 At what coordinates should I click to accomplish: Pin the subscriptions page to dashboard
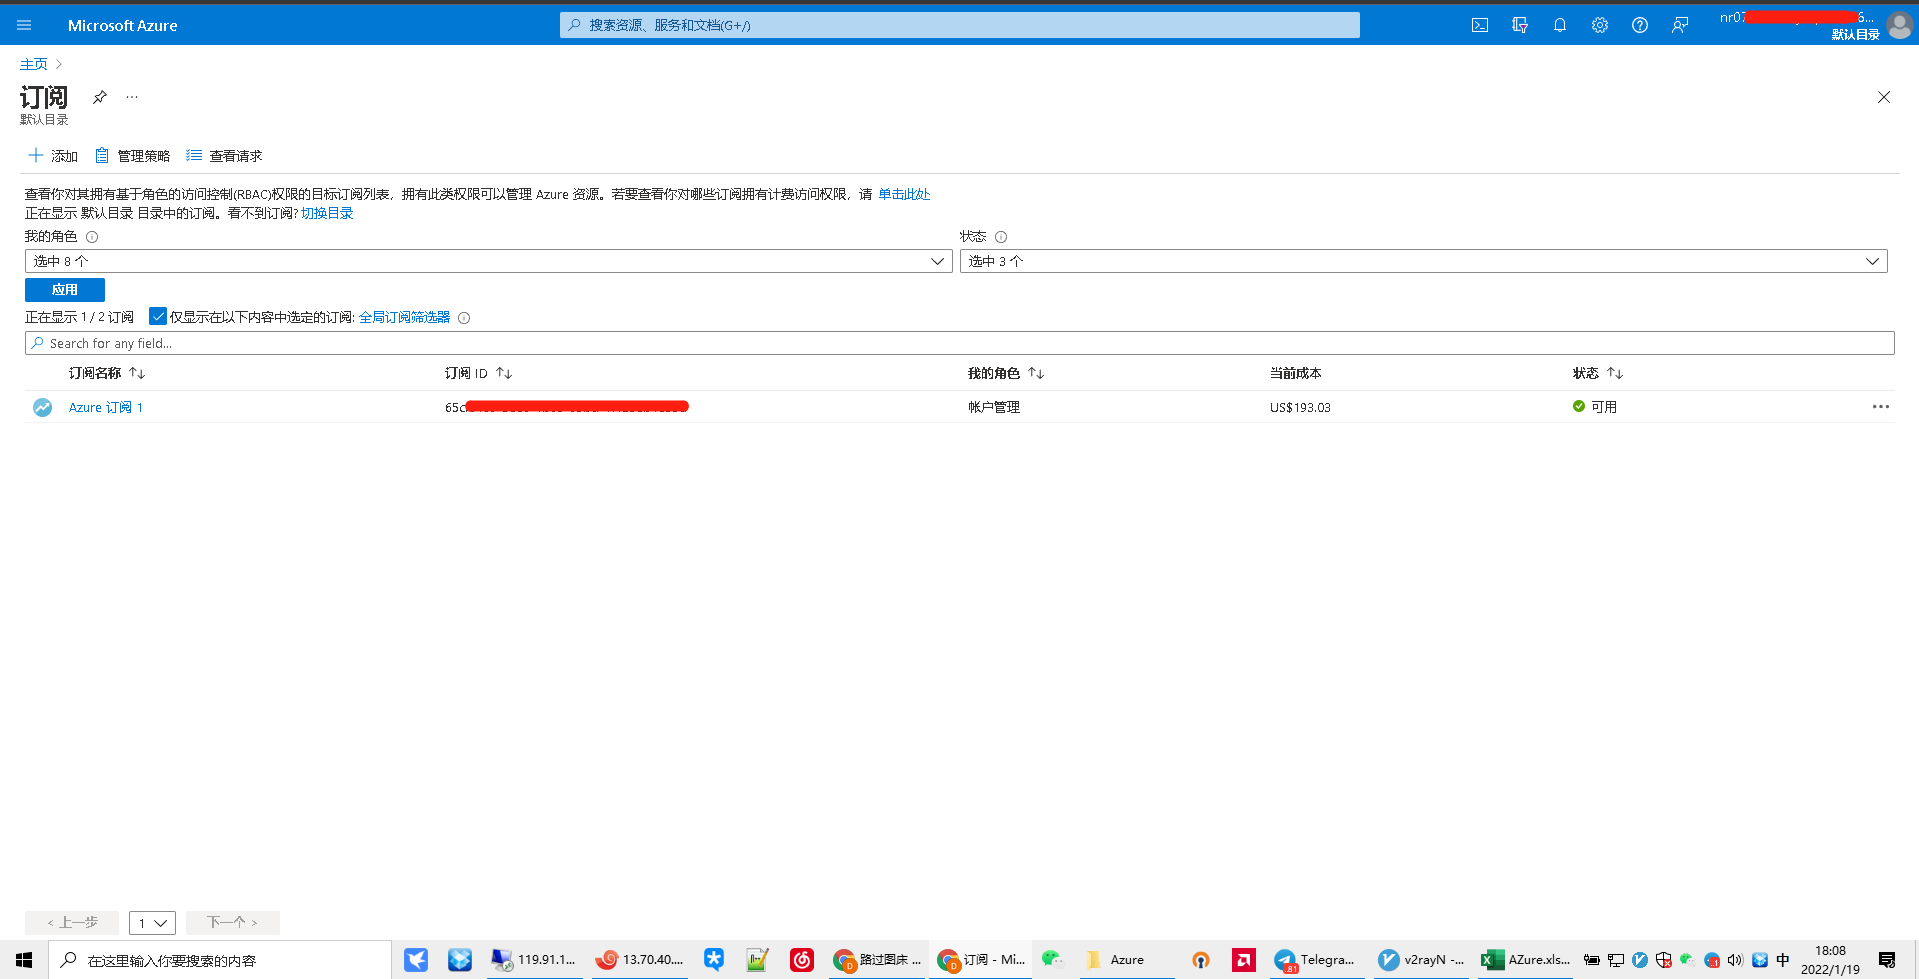100,97
